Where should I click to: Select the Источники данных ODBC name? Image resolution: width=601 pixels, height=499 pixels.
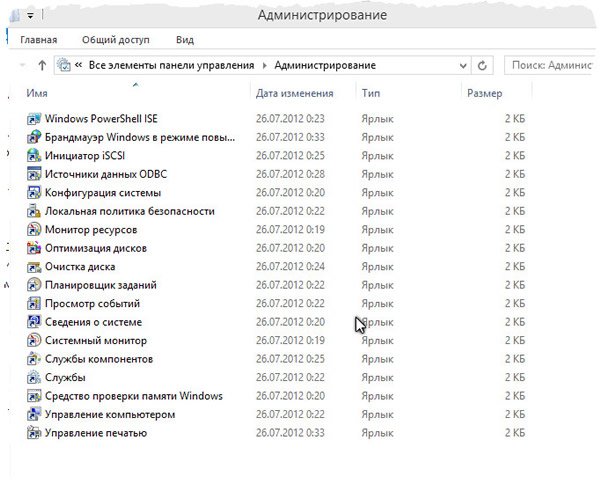point(106,174)
